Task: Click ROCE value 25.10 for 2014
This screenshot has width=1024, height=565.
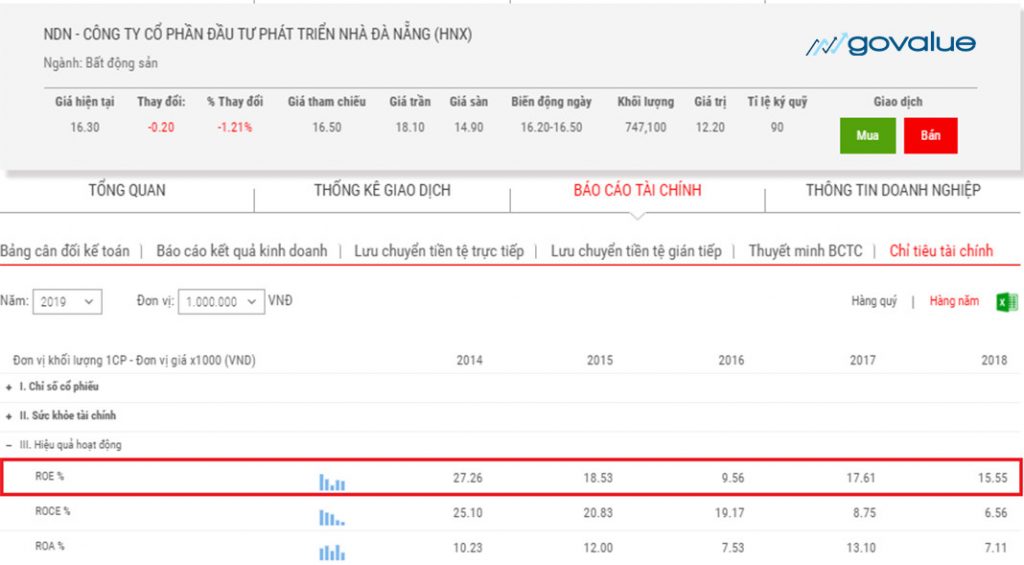Action: point(468,513)
